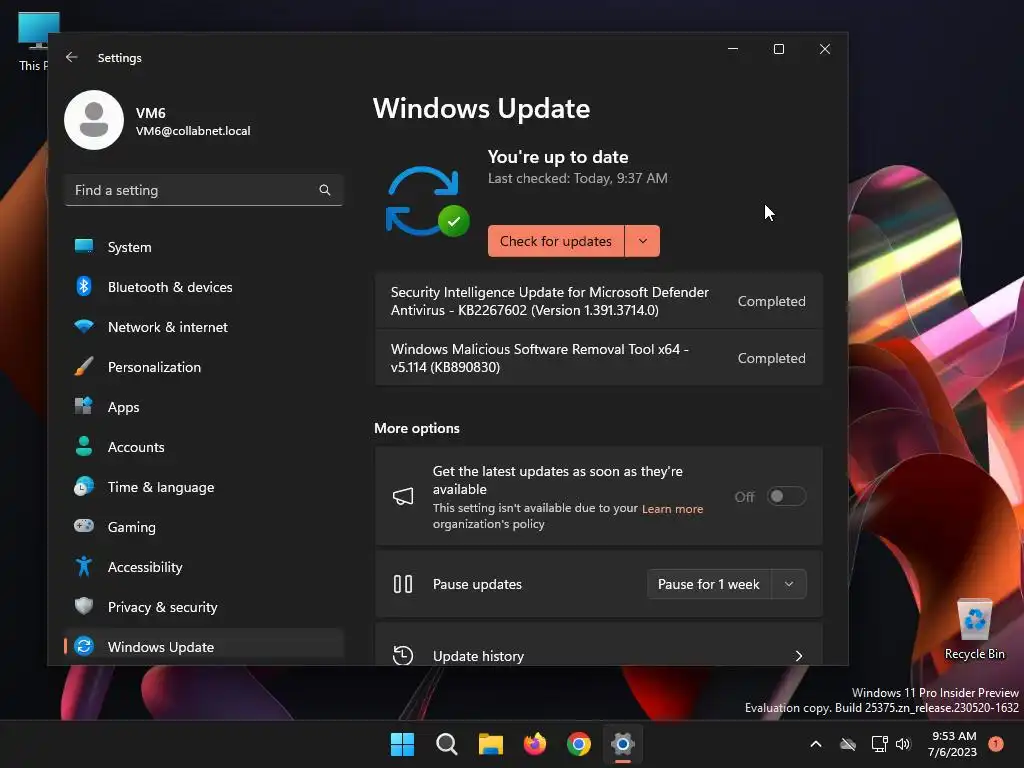Click the Find a setting search field

pos(204,190)
